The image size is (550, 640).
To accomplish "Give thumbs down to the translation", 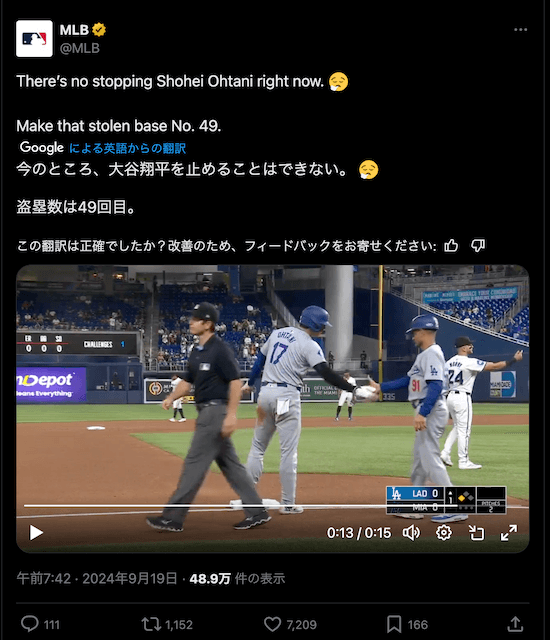I will 478,245.
